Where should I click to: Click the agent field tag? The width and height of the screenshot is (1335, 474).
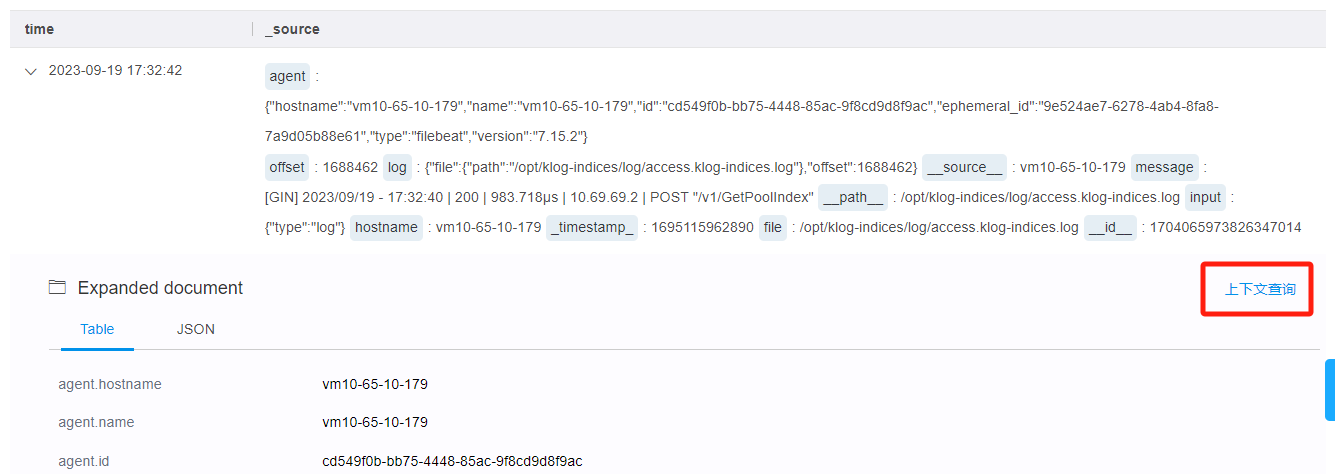click(x=288, y=76)
